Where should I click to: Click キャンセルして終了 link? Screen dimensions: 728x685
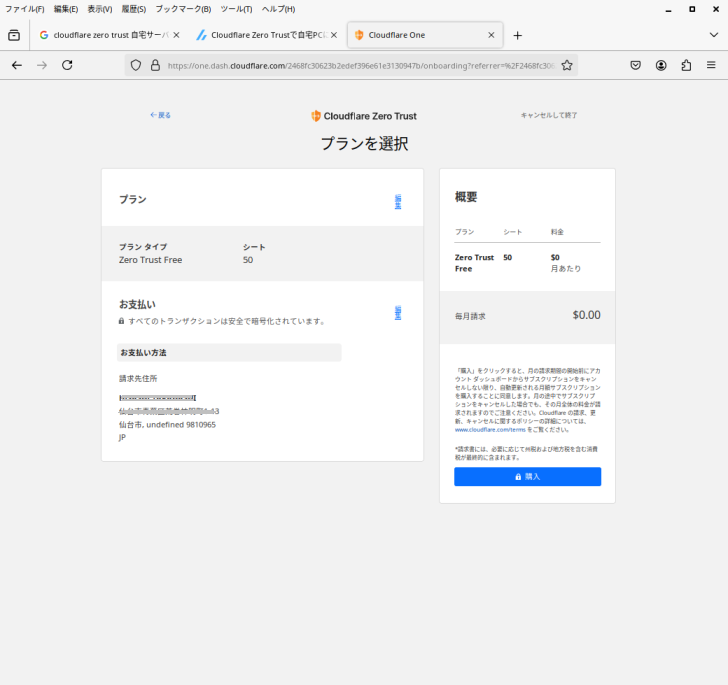pyautogui.click(x=549, y=115)
